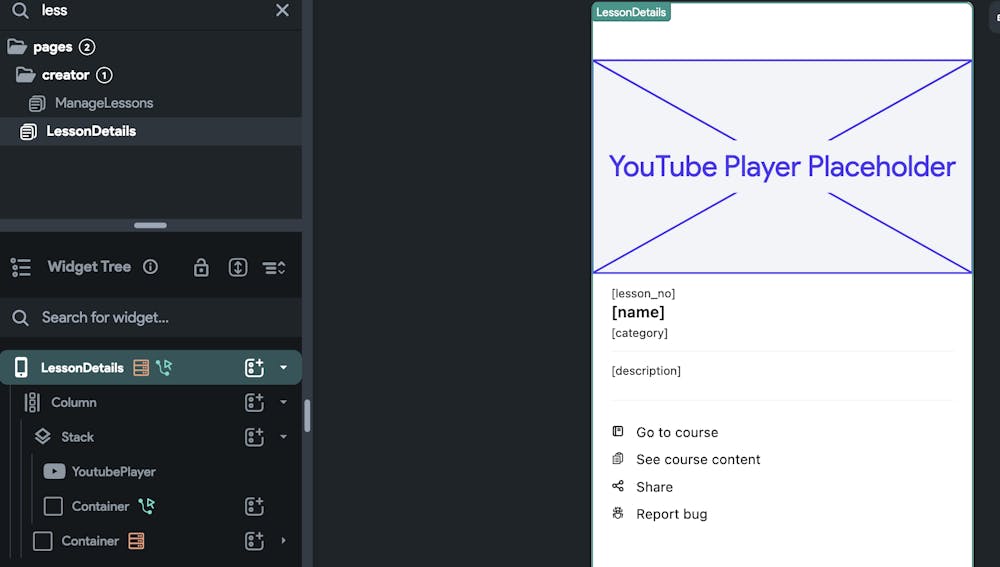This screenshot has width=1000, height=567.
Task: Click the Share icon in the preview
Action: tap(618, 486)
